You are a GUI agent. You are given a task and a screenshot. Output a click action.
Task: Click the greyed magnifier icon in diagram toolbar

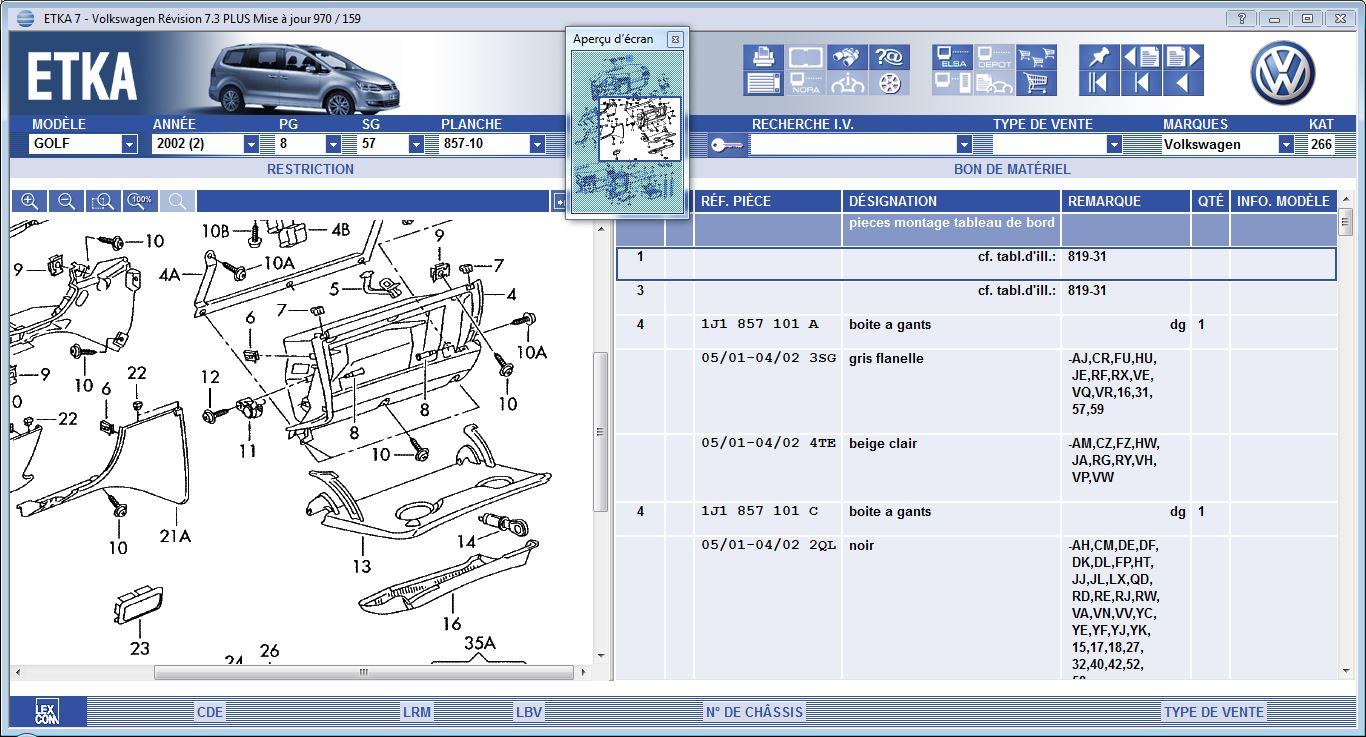click(x=177, y=201)
